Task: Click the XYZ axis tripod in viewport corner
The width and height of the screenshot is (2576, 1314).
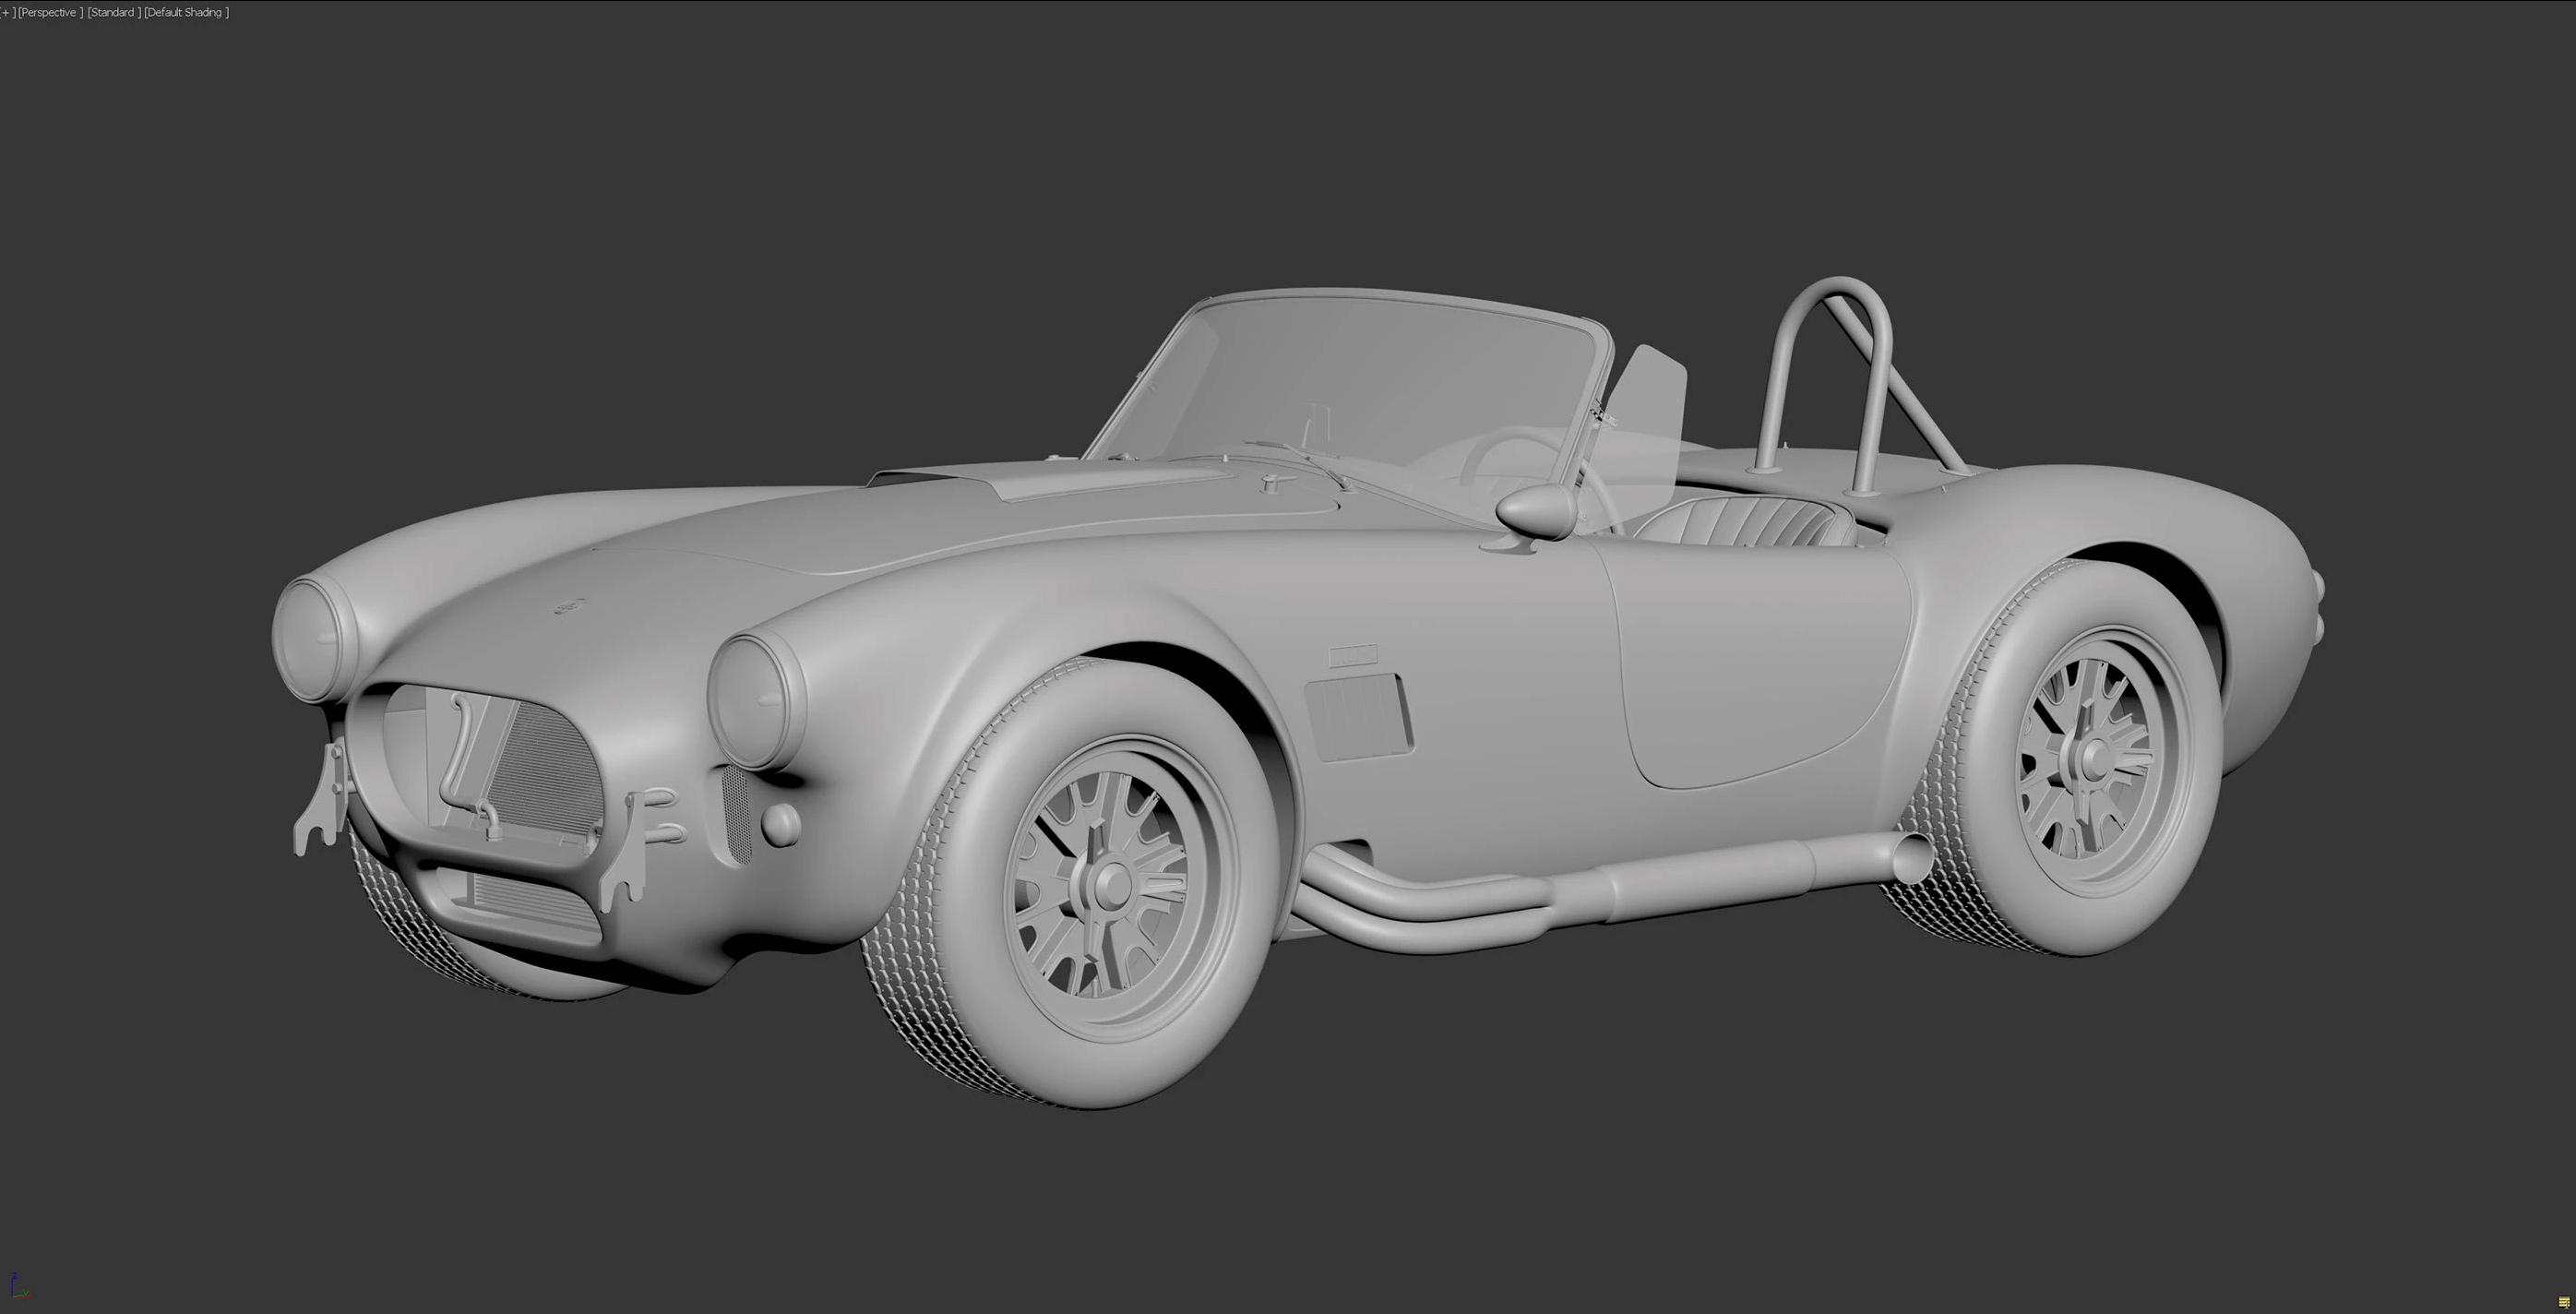Action: pyautogui.click(x=18, y=1287)
